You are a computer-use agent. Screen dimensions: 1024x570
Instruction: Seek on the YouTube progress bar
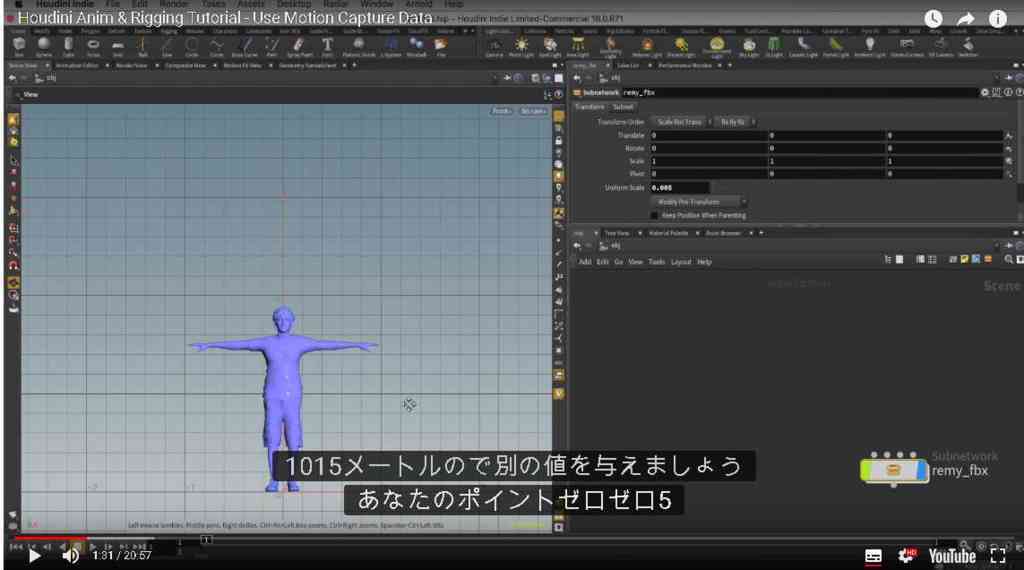[512, 539]
